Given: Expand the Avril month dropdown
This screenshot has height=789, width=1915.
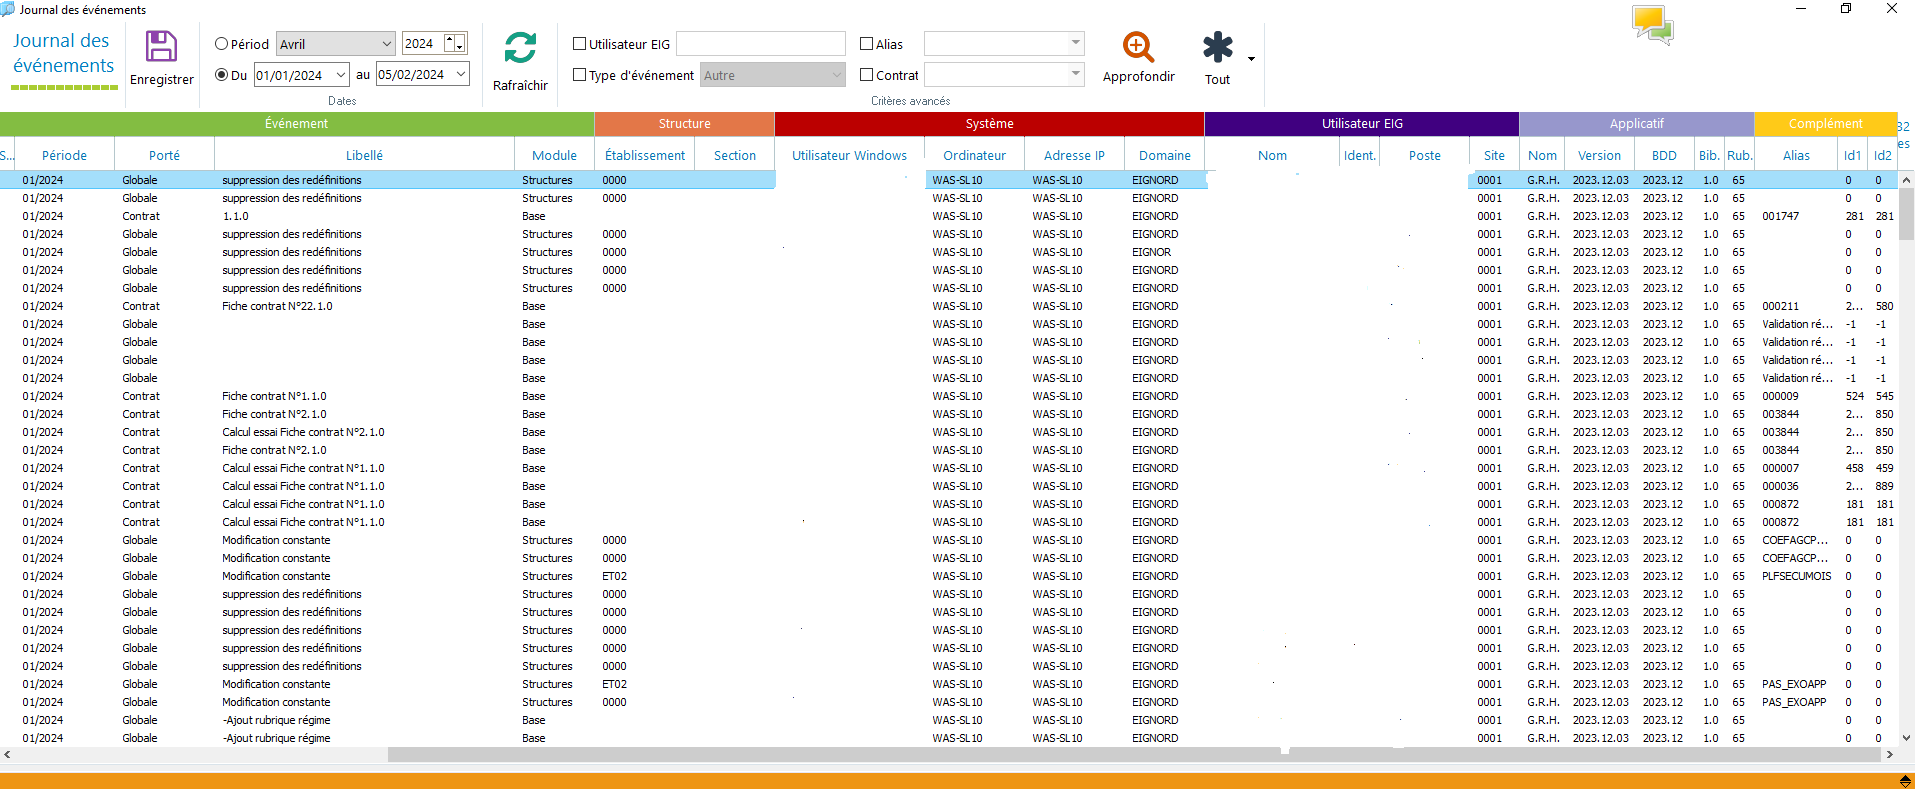Looking at the screenshot, I should click(x=387, y=44).
